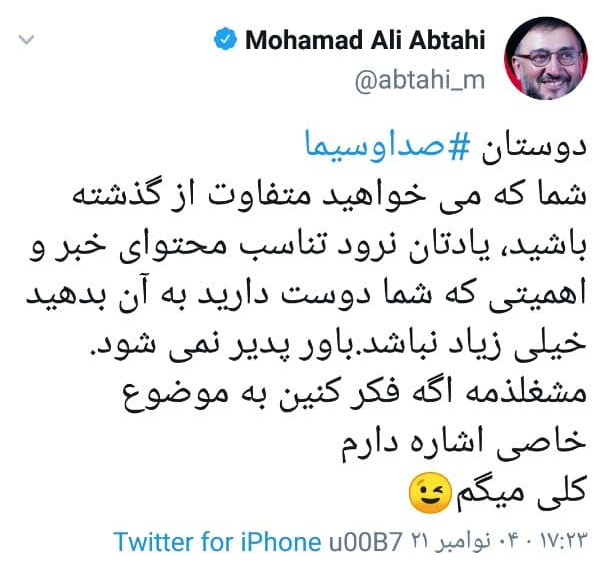605x571 pixels.
Task: Open the Twitter for iPhone source link
Action: pos(217,542)
